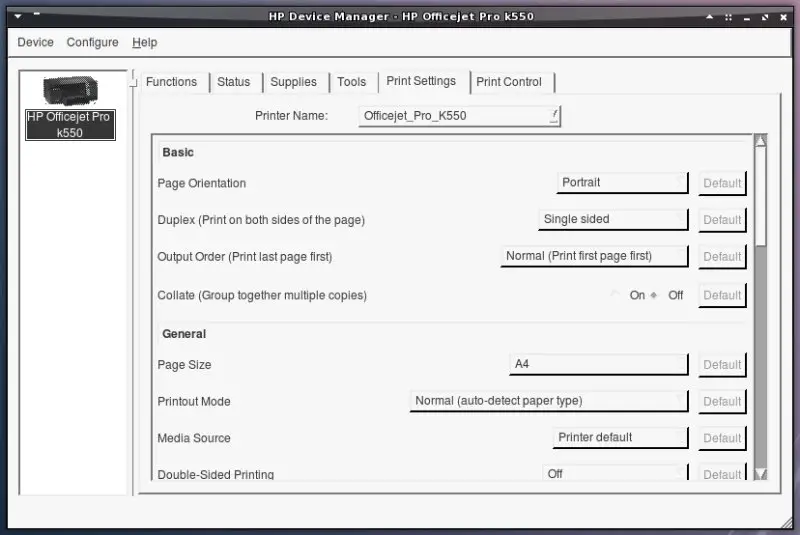The image size is (800, 535).
Task: Click the scrollbar down arrow in settings
Action: (760, 474)
